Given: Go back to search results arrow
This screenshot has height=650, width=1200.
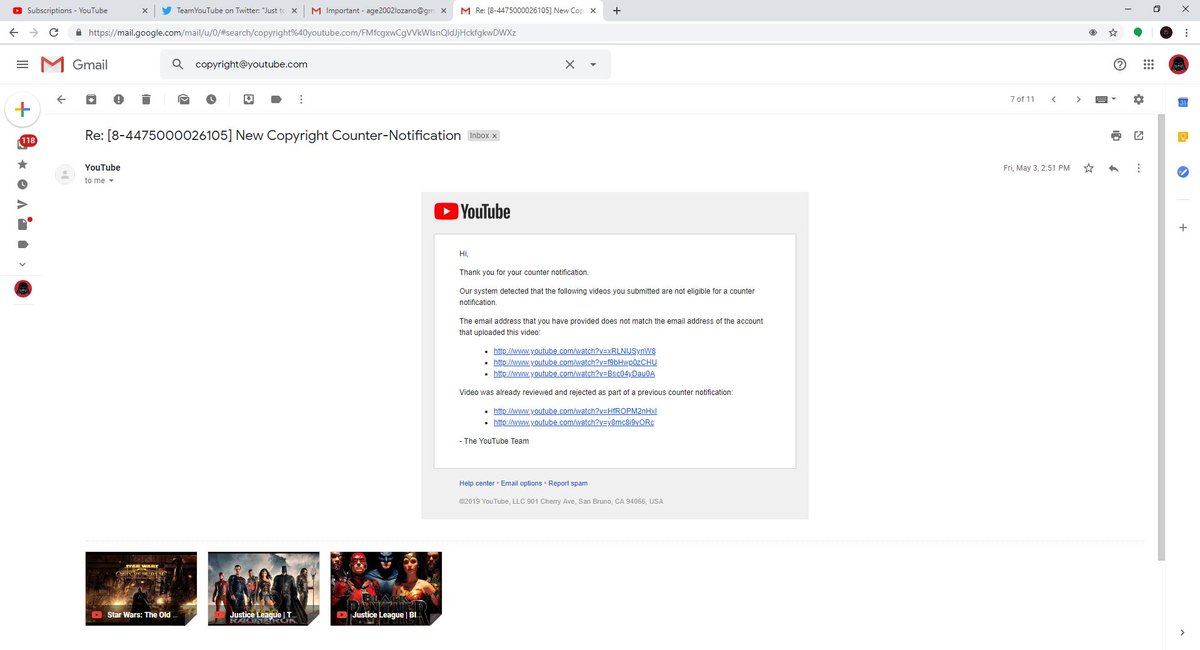Looking at the screenshot, I should point(61,99).
